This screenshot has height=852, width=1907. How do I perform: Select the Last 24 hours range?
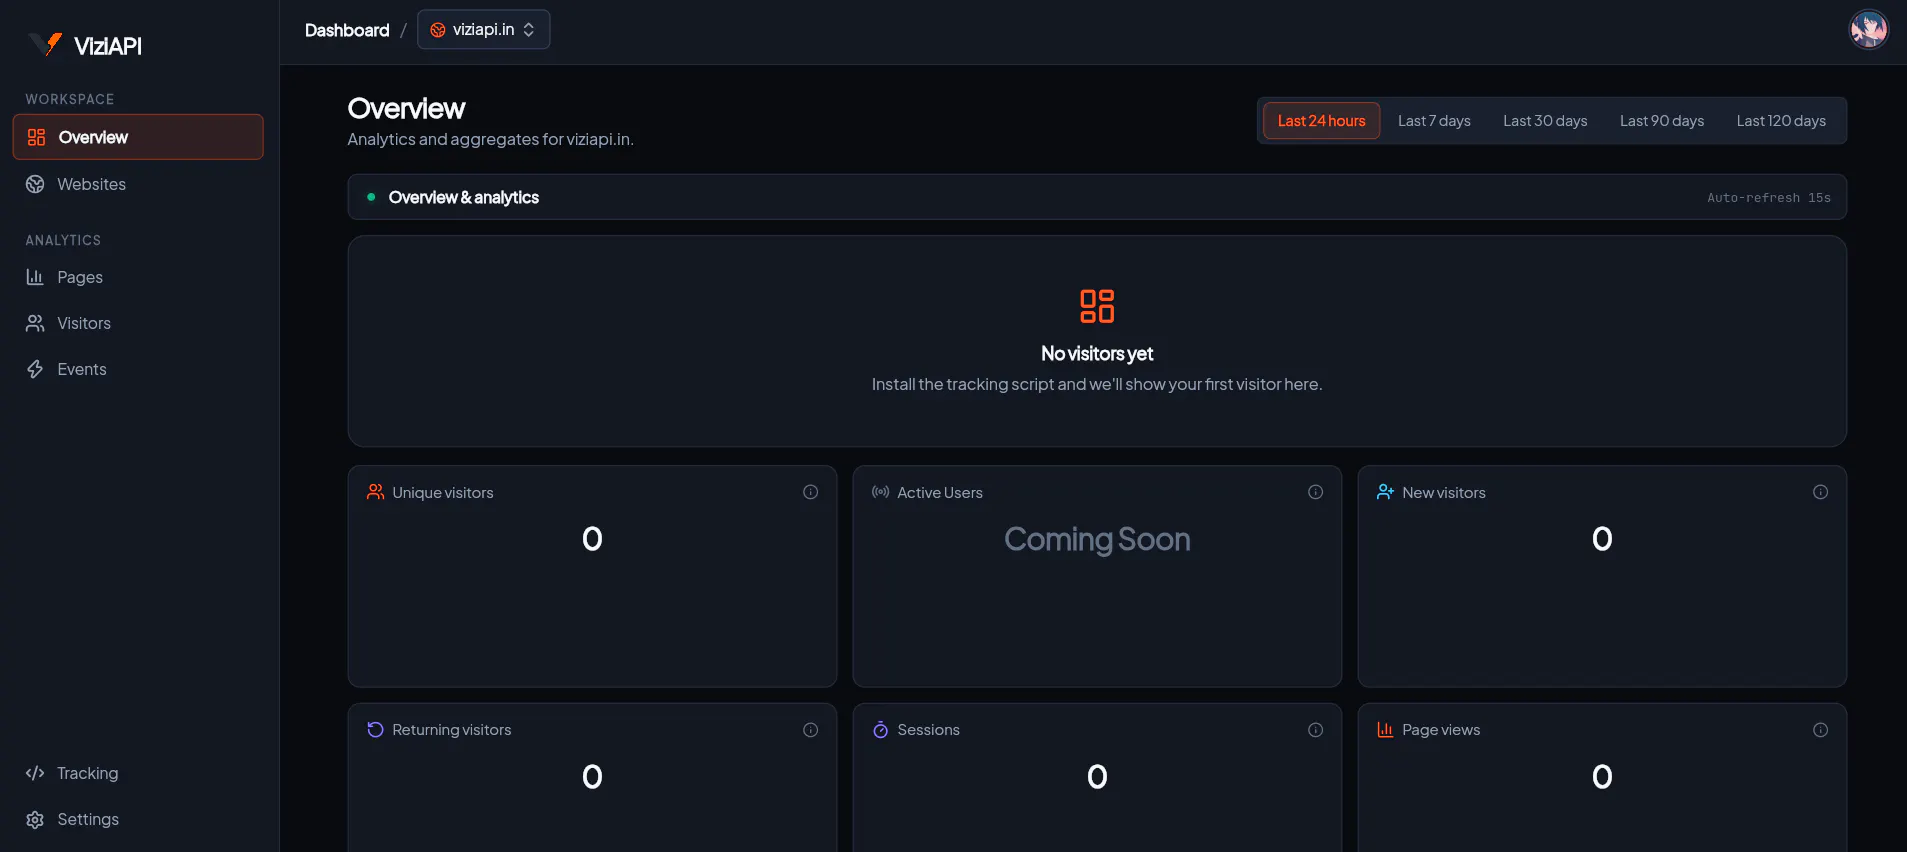point(1321,121)
